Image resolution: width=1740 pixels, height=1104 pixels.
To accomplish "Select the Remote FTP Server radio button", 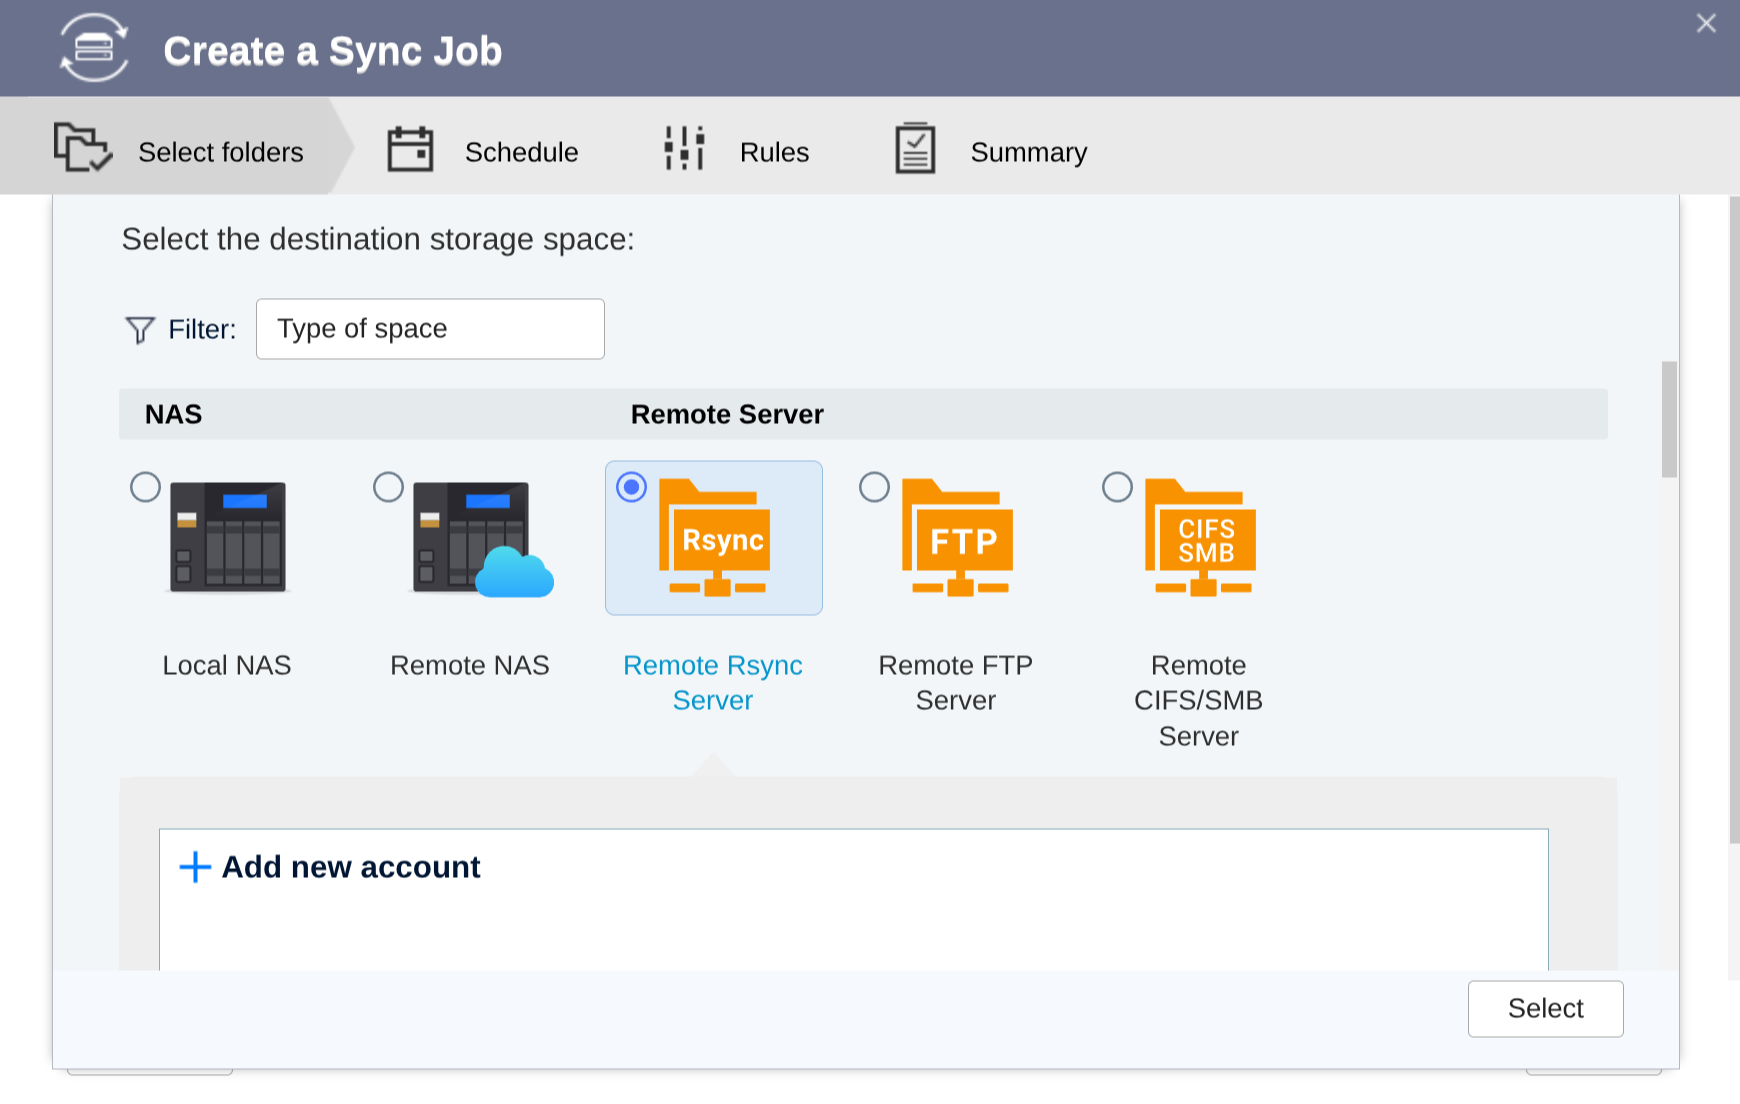I will [875, 487].
